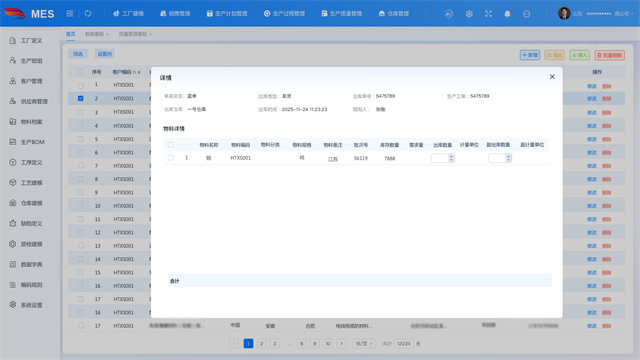Viewport: 640px width, 360px height.
Task: Click the 副出库数量 stepper arrows
Action: [509, 158]
